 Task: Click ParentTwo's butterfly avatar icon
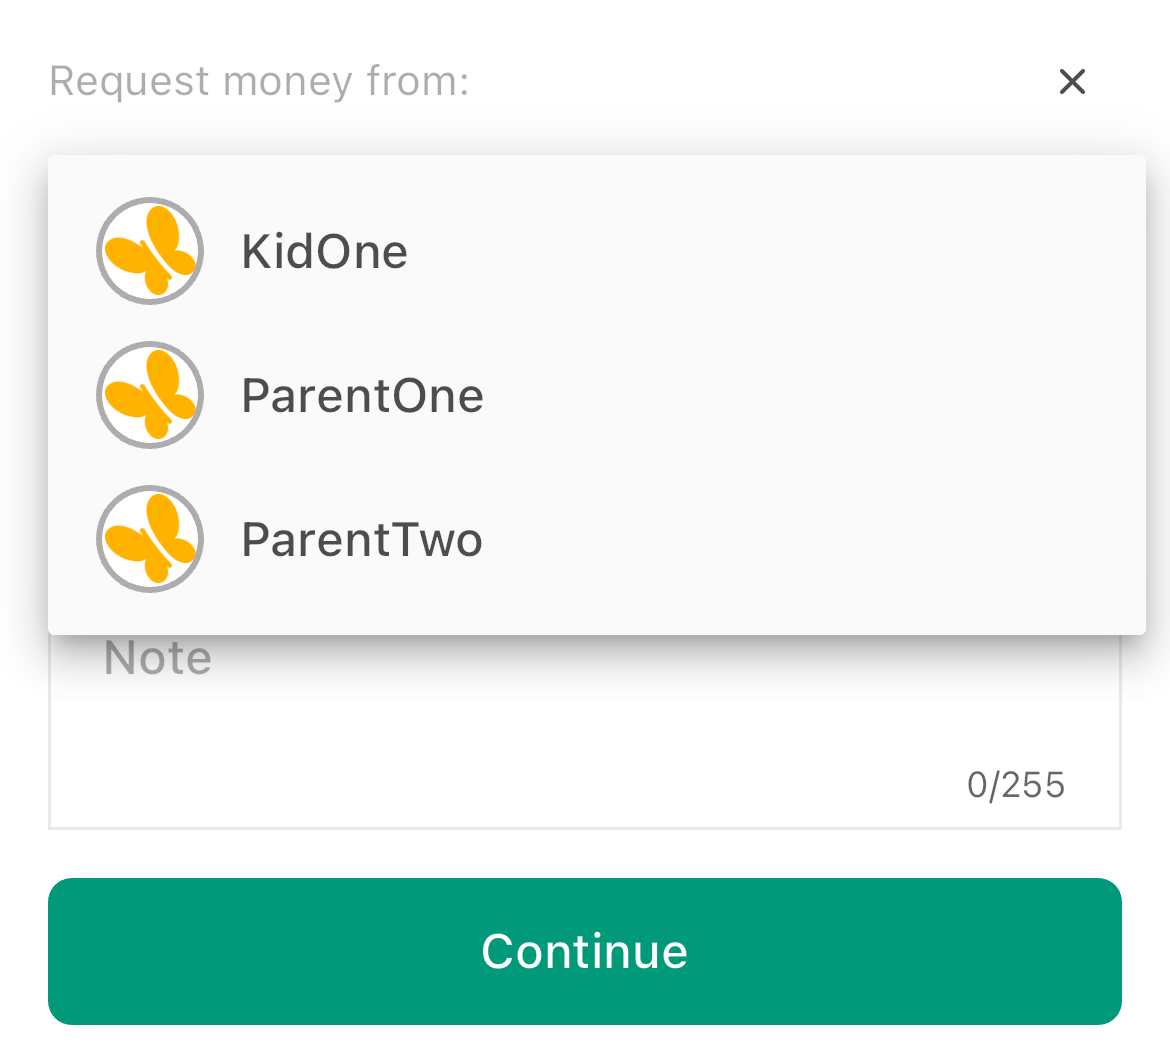point(150,539)
